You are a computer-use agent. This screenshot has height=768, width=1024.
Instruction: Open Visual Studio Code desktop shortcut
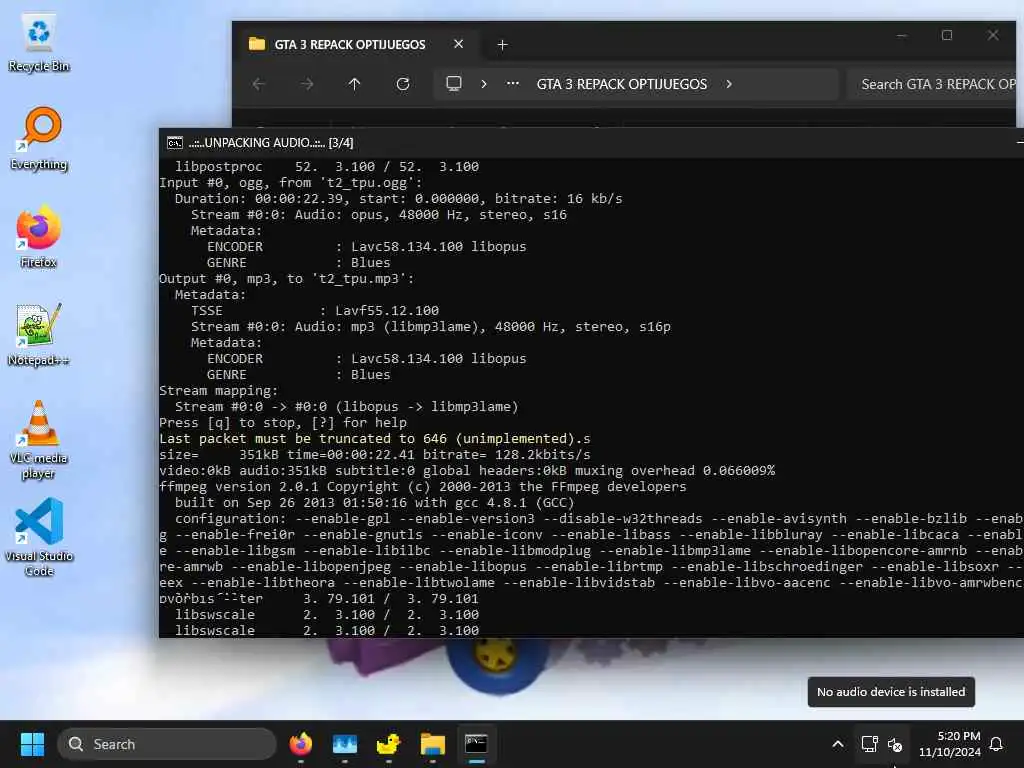point(39,537)
